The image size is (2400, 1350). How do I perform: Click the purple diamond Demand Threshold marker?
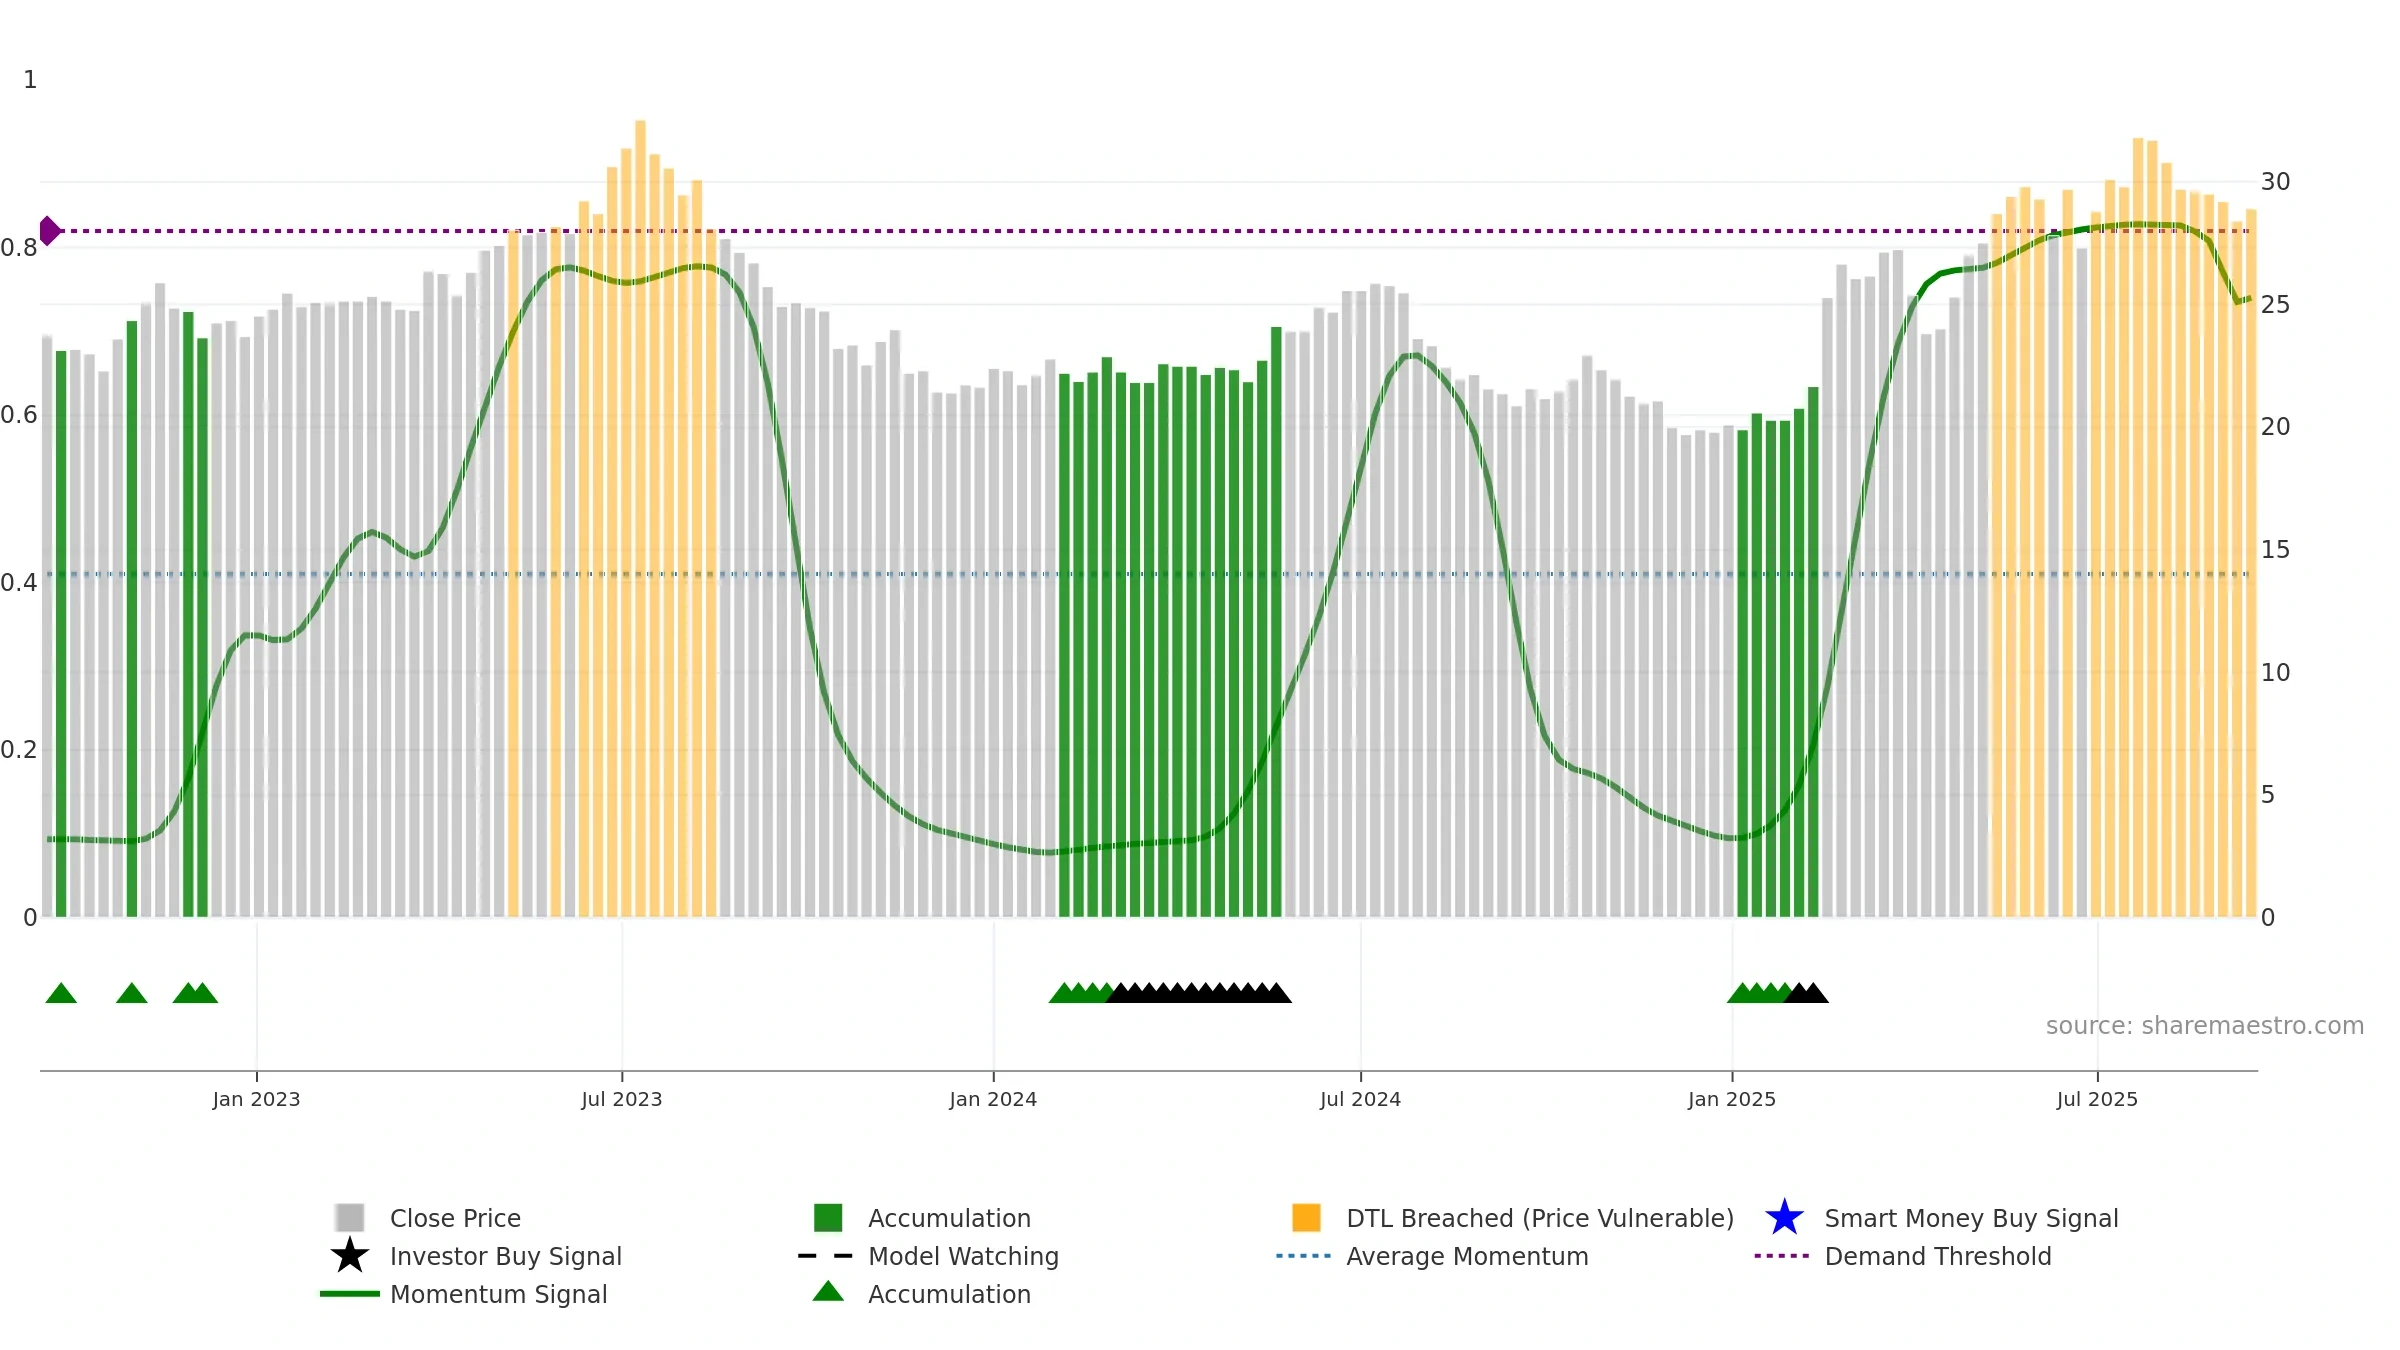[x=49, y=231]
